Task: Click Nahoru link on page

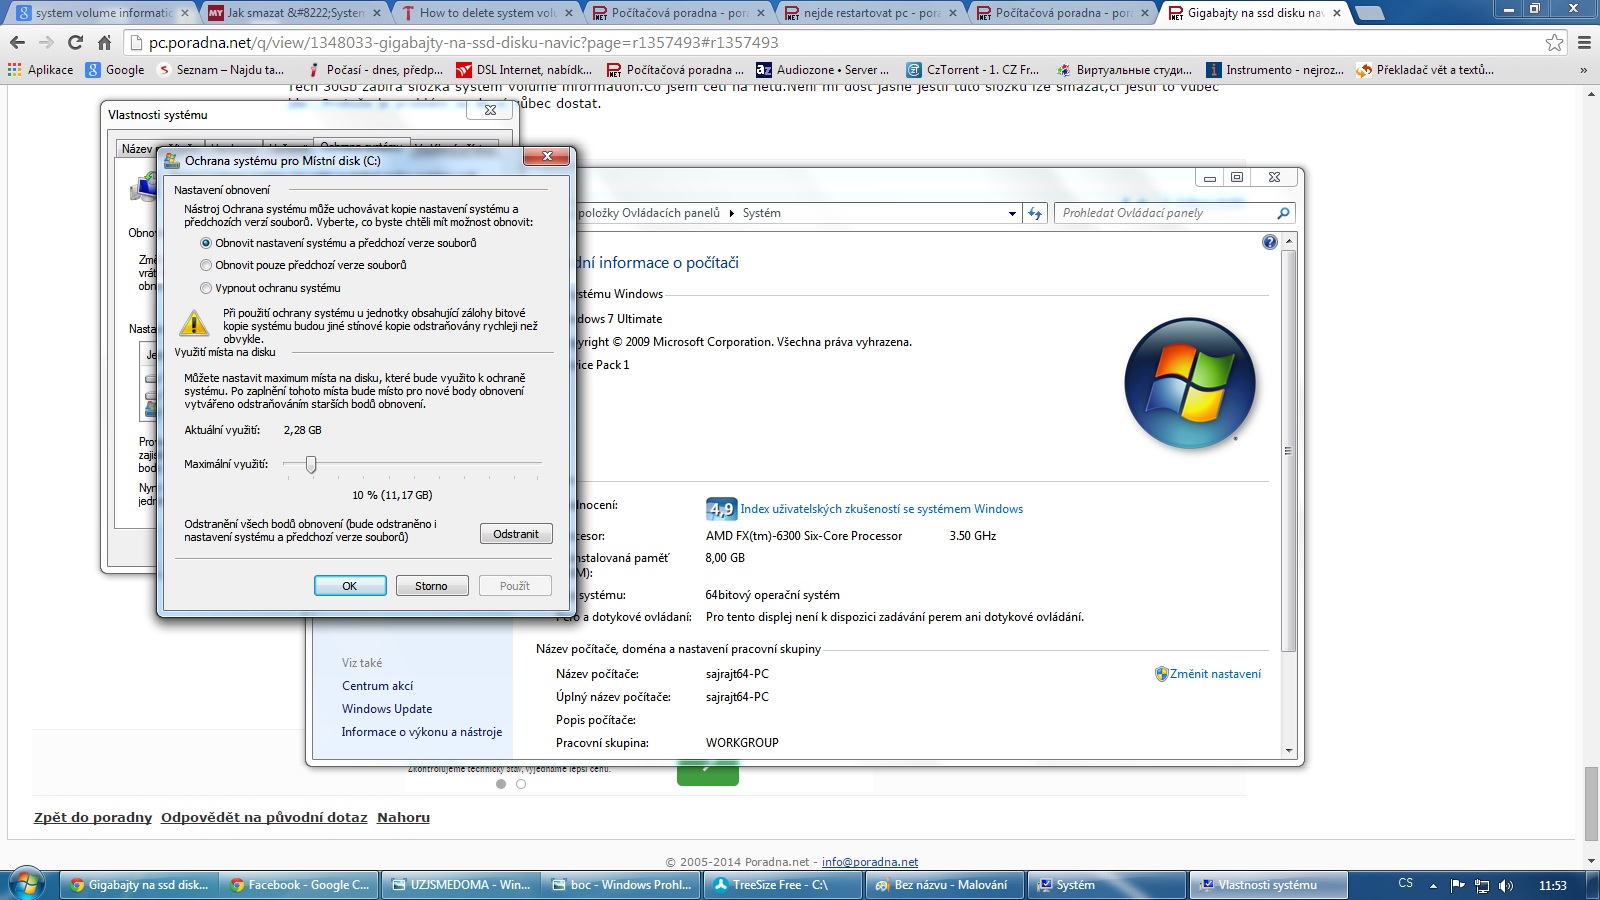Action: 404,817
